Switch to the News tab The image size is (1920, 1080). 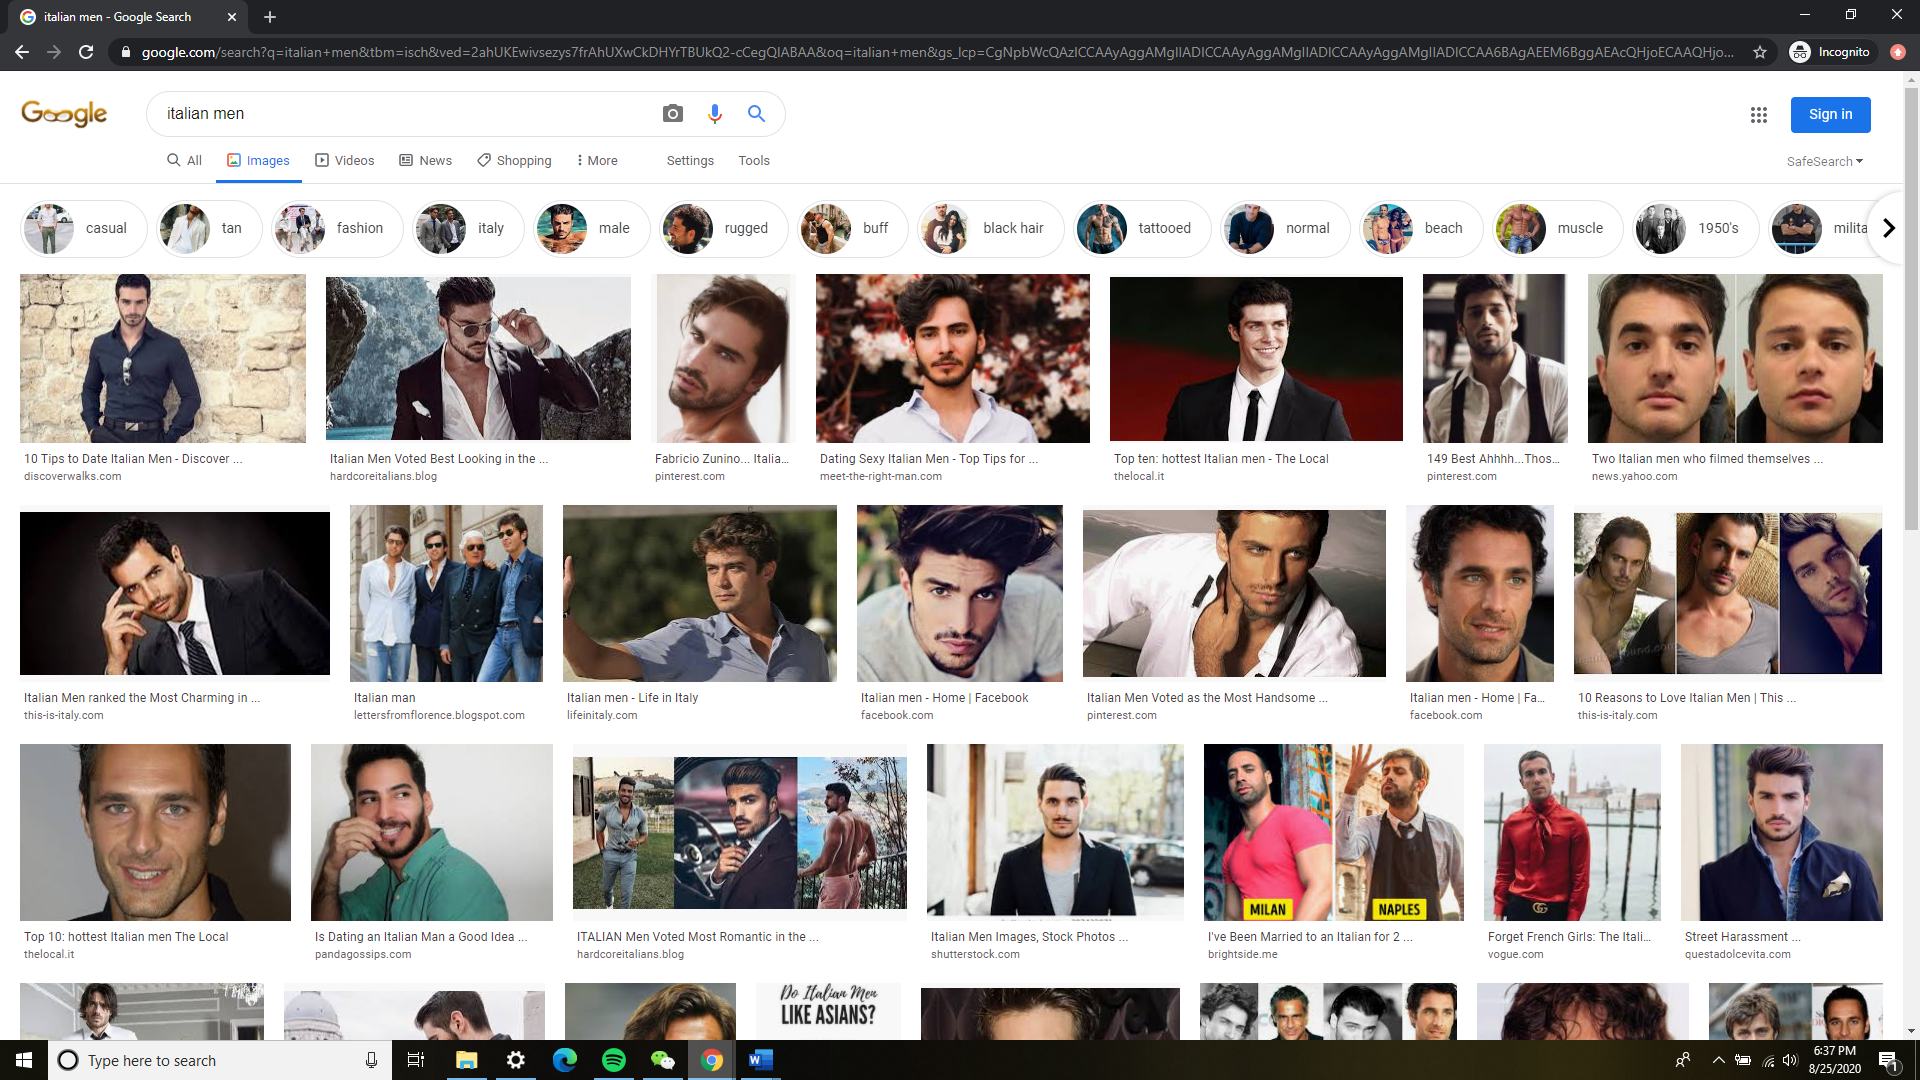[x=425, y=160]
